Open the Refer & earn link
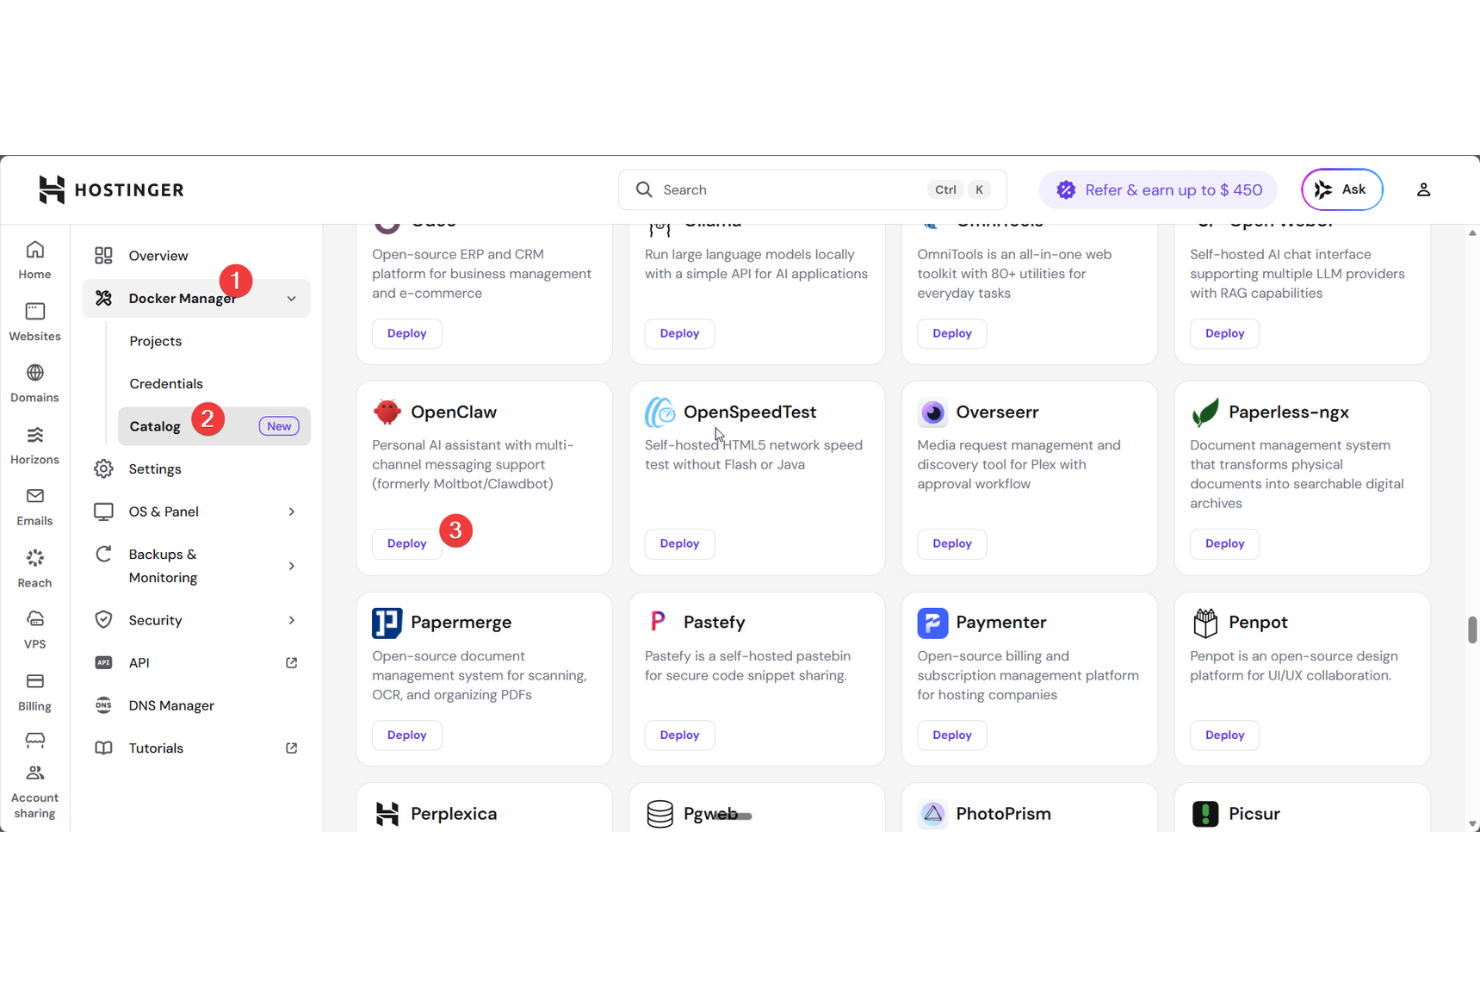The image size is (1480, 987). [x=1157, y=189]
